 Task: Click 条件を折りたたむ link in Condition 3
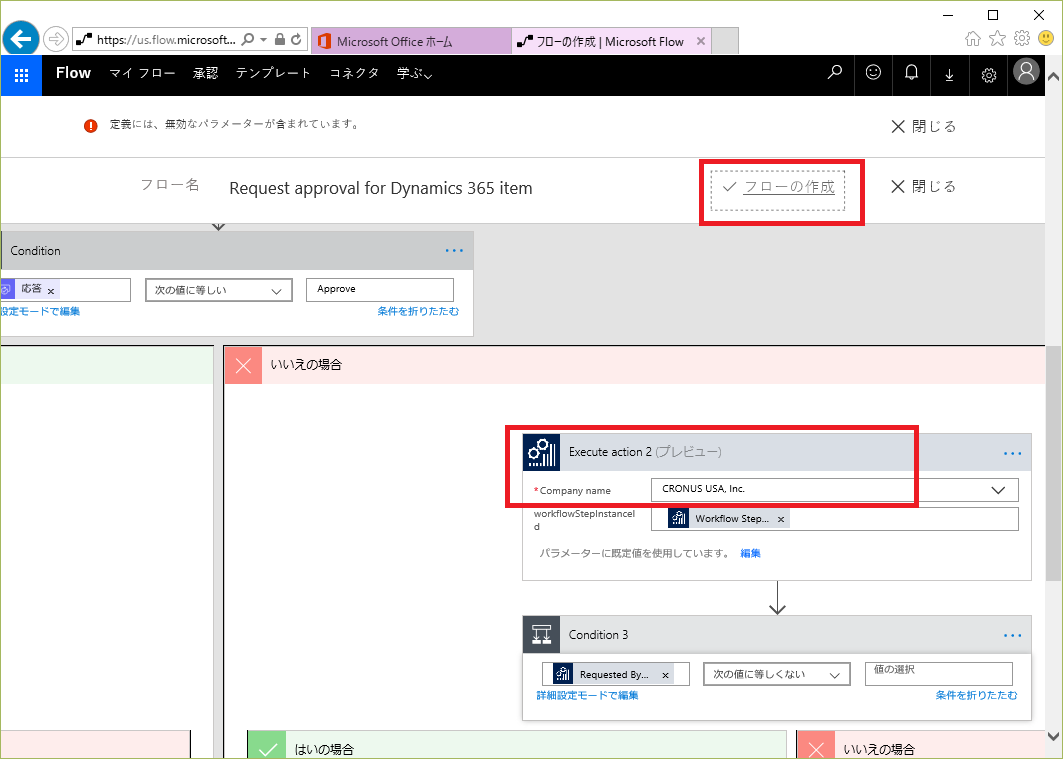click(976, 695)
